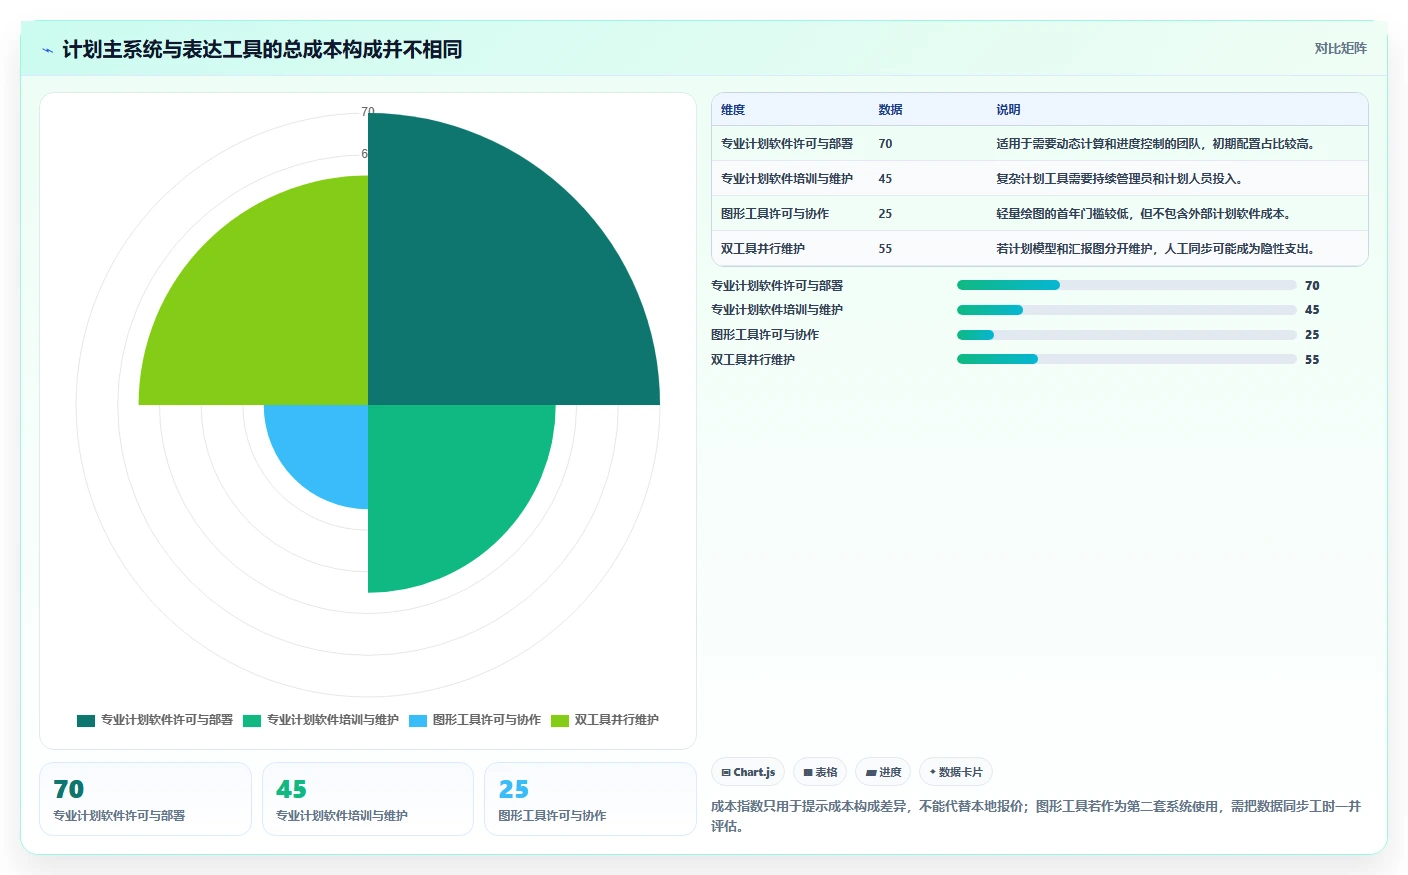
Task: Click description 若计划模型和汇报图分开维护
Action: 1156,249
